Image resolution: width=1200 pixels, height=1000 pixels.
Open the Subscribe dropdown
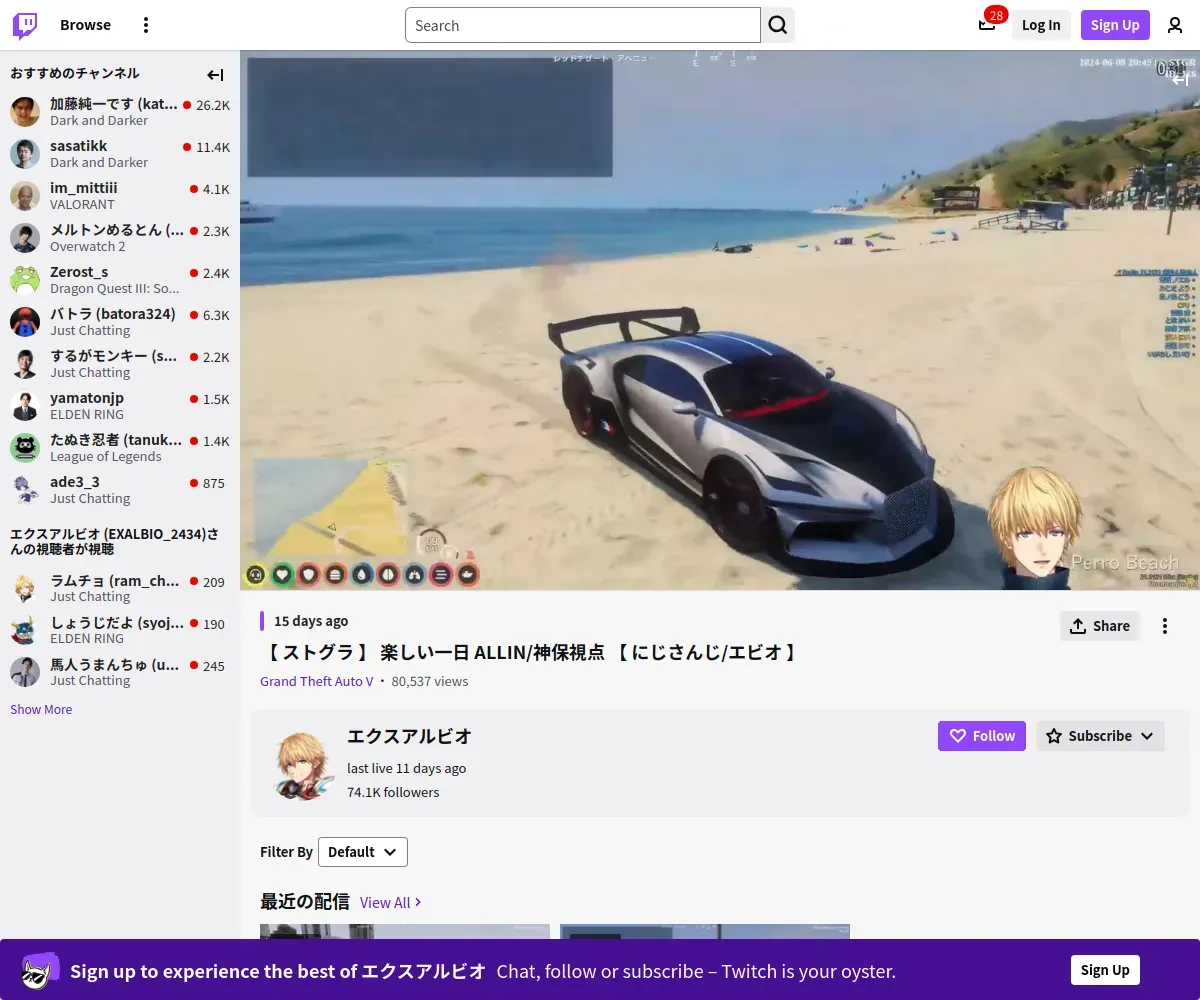(x=1101, y=736)
